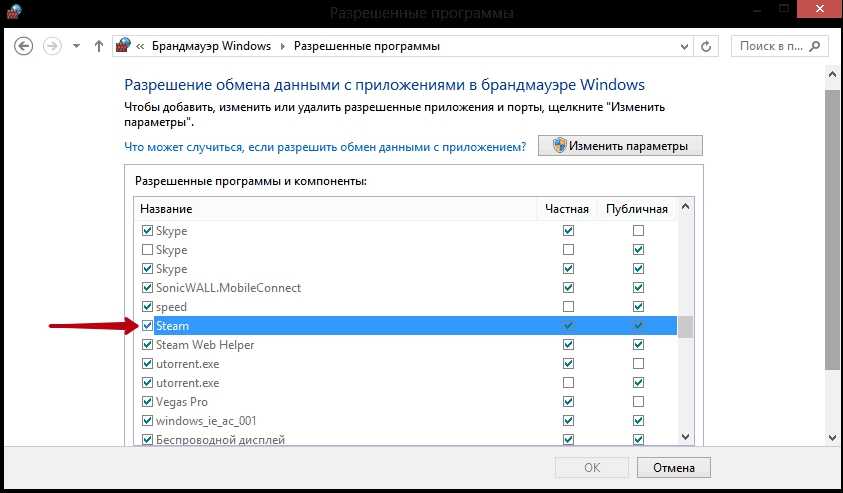Click the Back navigation arrow
Image resolution: width=843 pixels, height=493 pixels.
click(24, 46)
